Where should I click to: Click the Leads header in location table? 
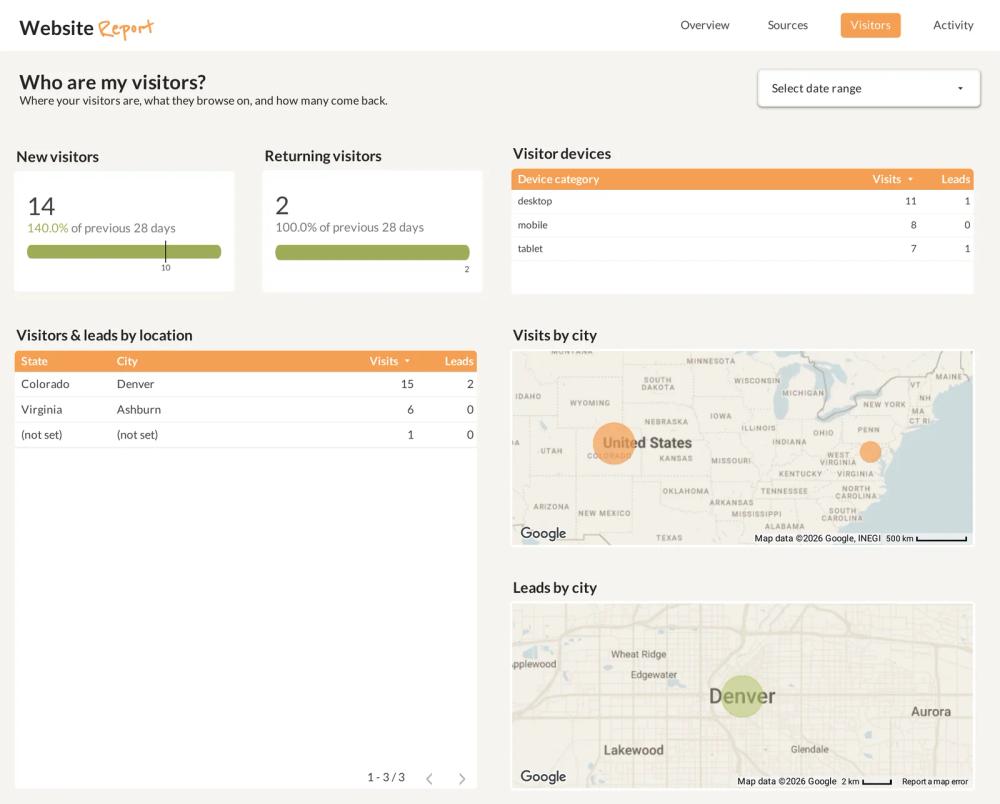pyautogui.click(x=459, y=361)
